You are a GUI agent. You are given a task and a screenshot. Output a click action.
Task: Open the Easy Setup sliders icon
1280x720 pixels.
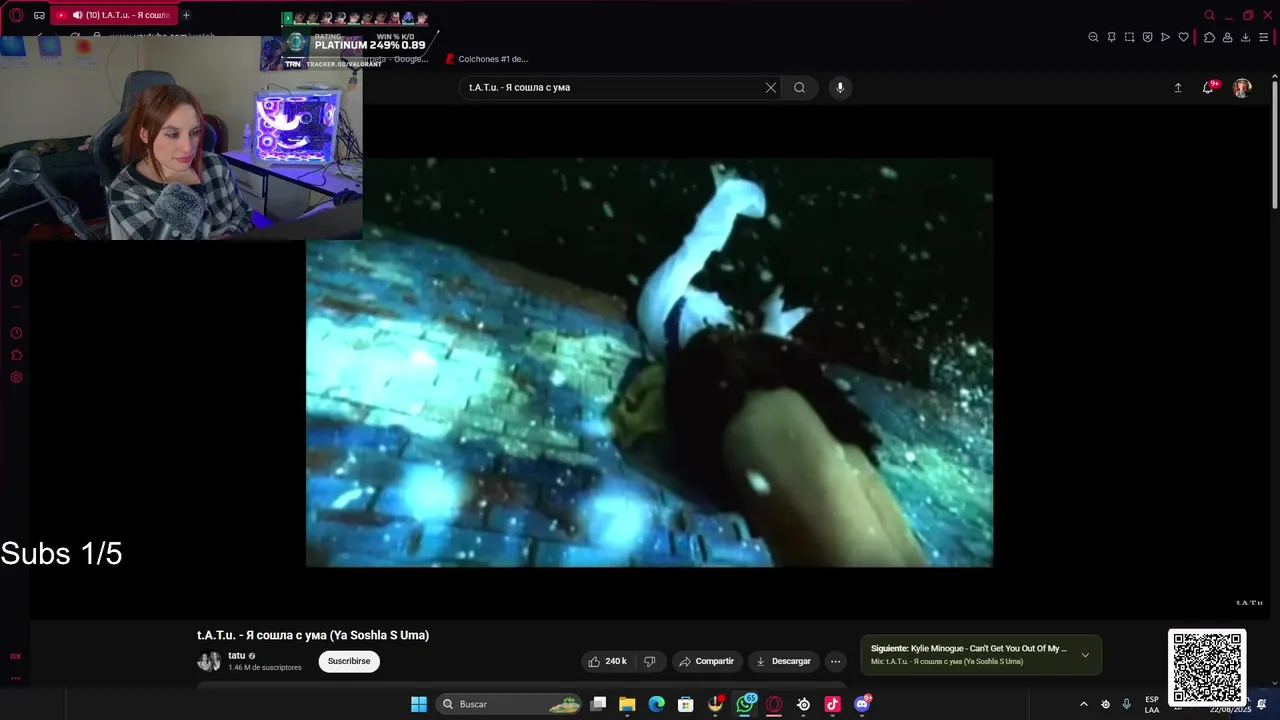click(x=1264, y=37)
